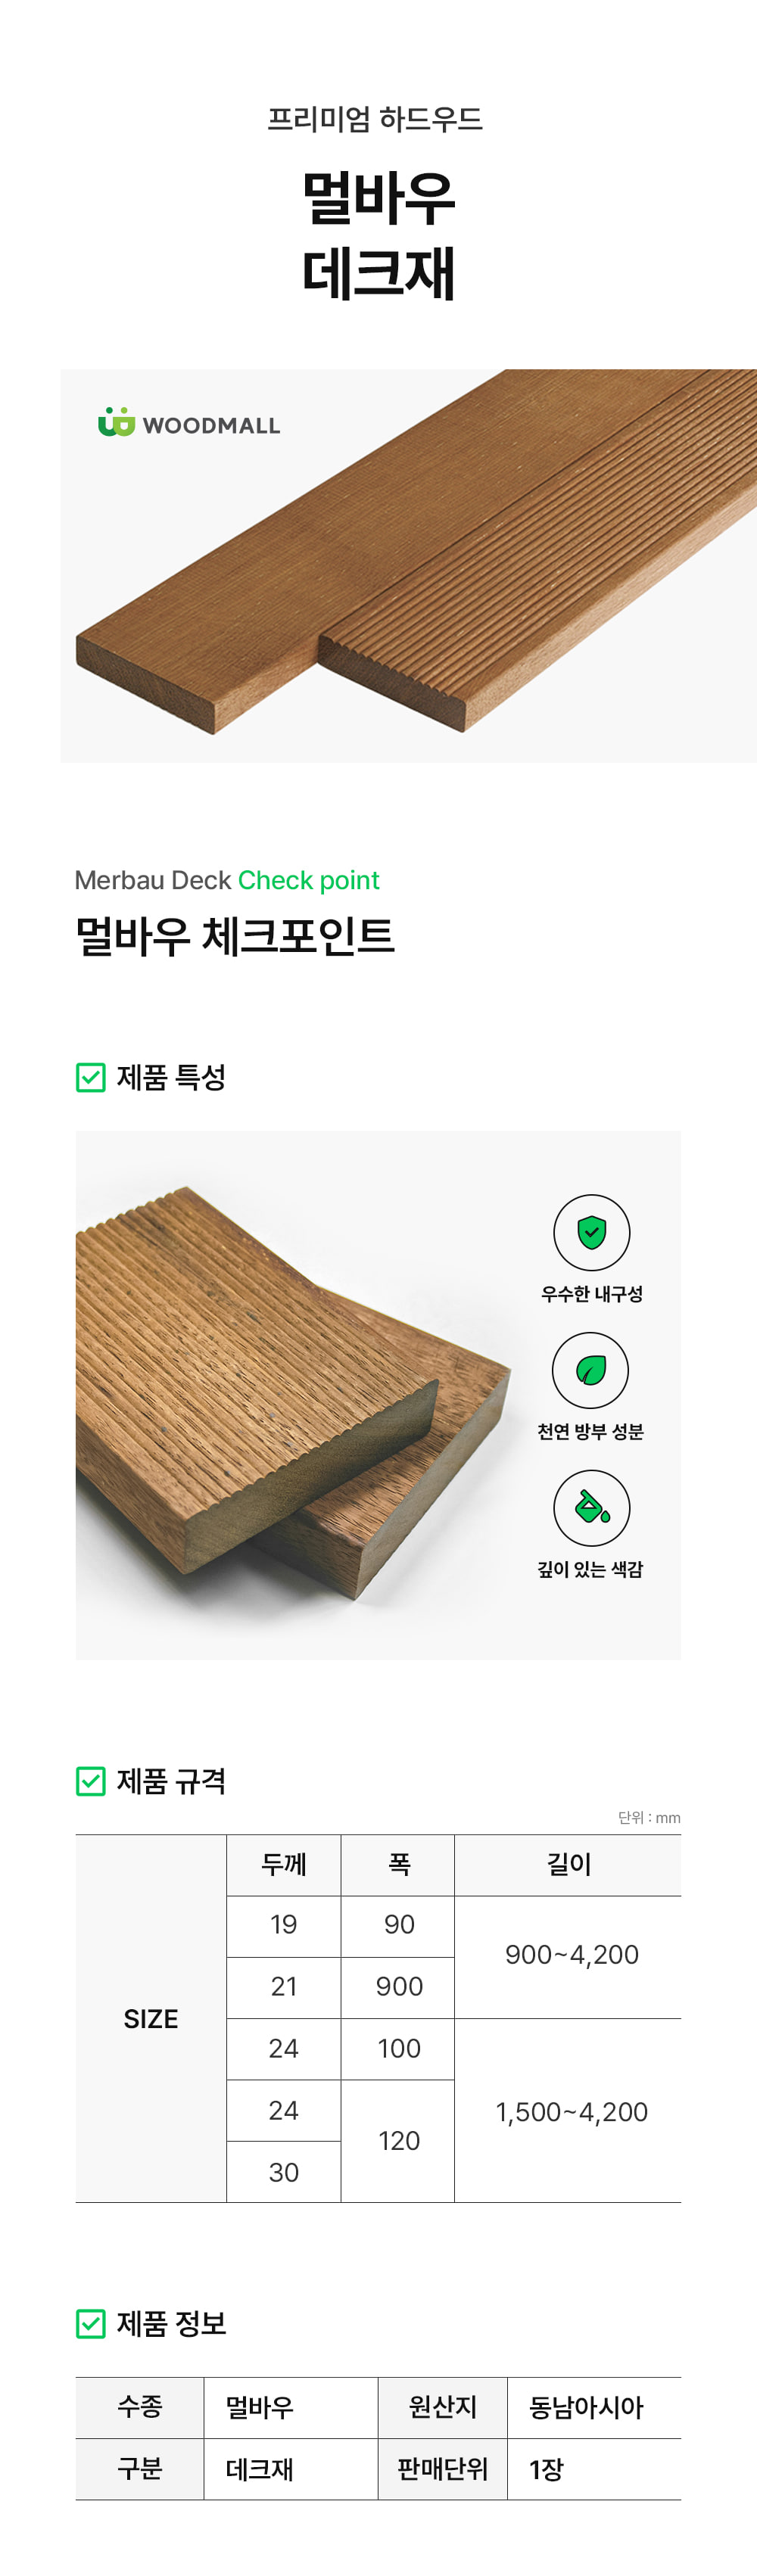Click the SIZE row label cell

click(x=151, y=2018)
